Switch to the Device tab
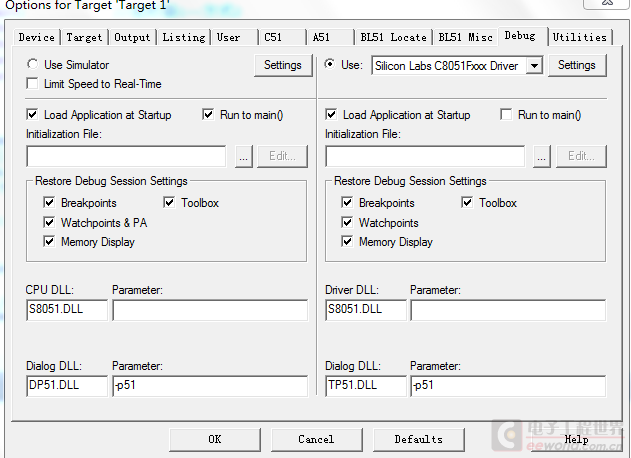631x458 pixels. [37, 37]
